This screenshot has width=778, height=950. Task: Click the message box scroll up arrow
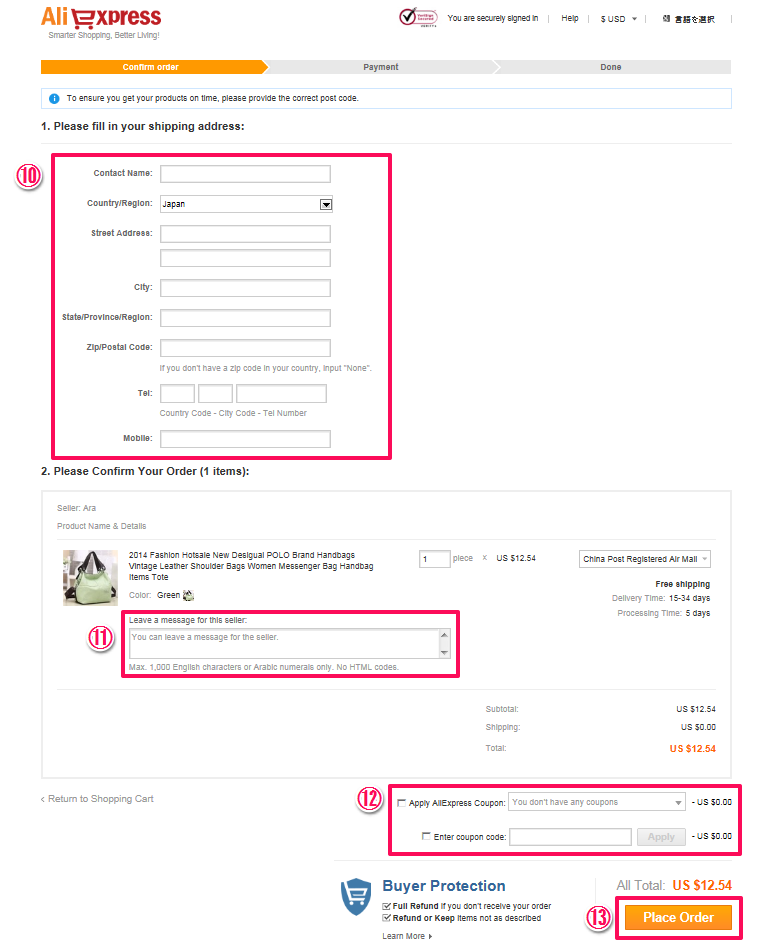click(x=445, y=635)
